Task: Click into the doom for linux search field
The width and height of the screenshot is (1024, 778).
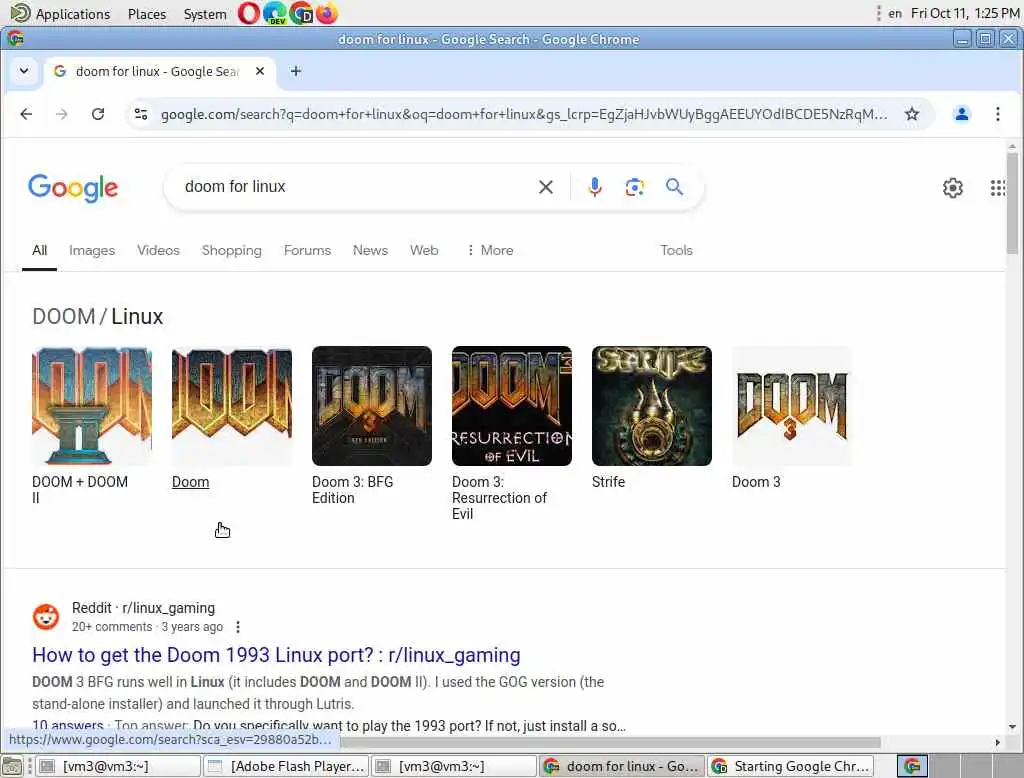Action: 353,187
